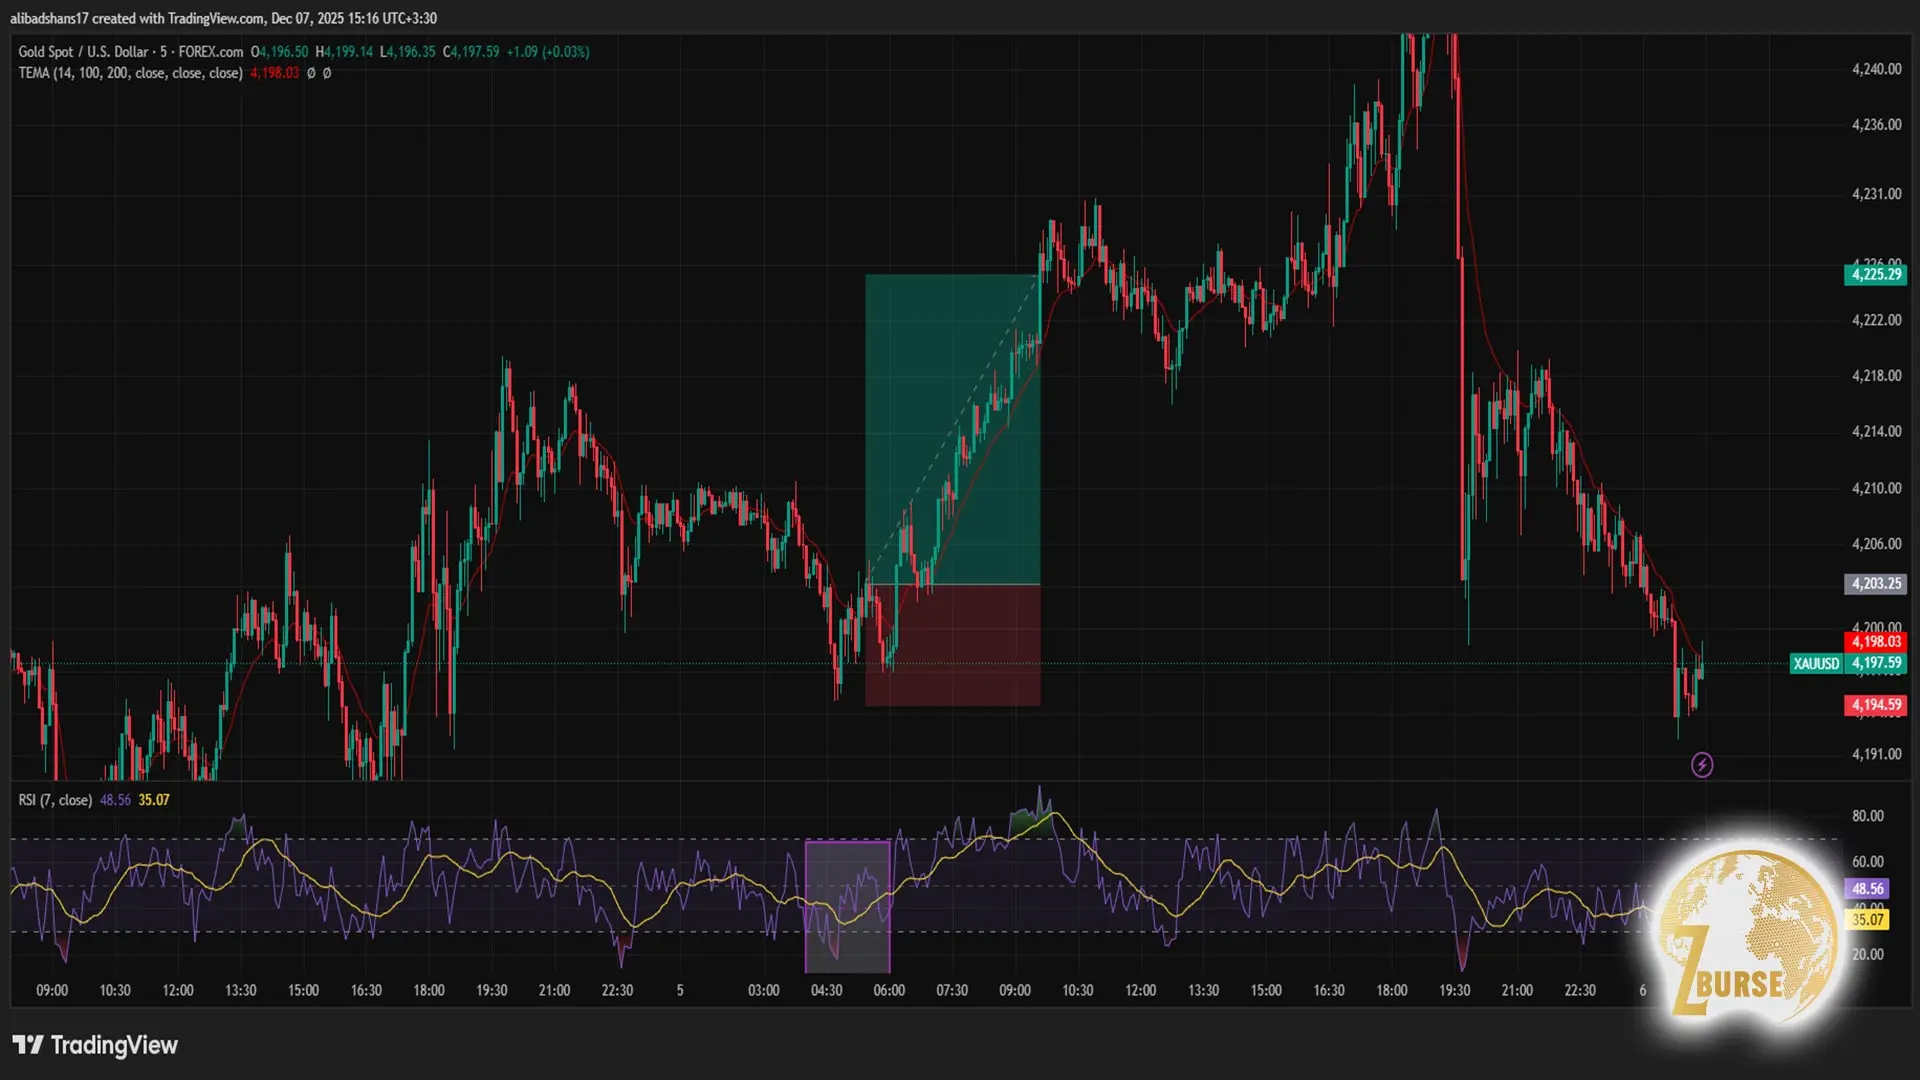The width and height of the screenshot is (1920, 1080).
Task: Click the 19:30 time label near right side
Action: (x=1454, y=990)
